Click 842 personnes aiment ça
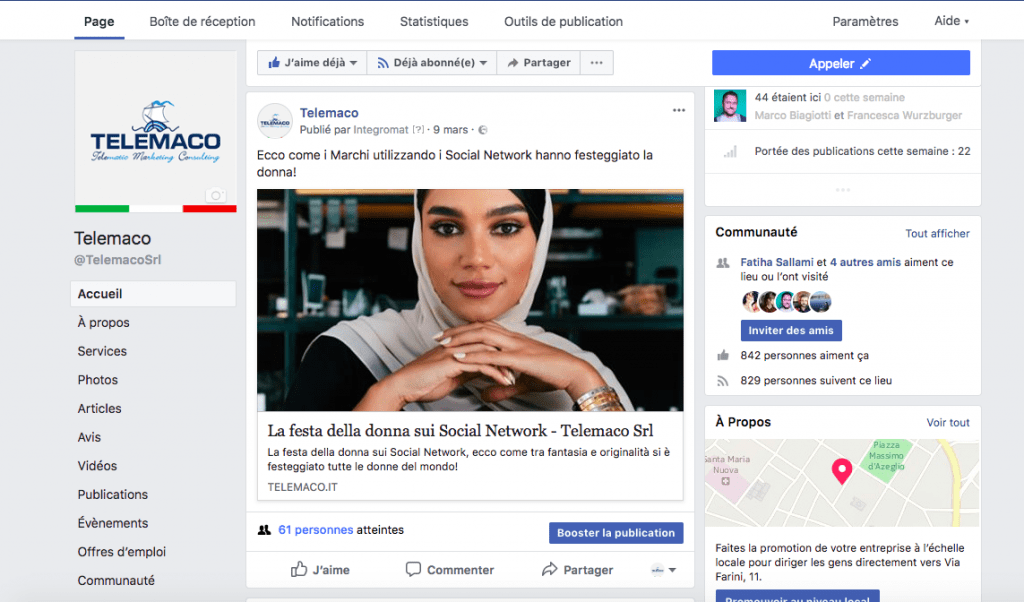Viewport: 1024px width, 602px height. (805, 356)
